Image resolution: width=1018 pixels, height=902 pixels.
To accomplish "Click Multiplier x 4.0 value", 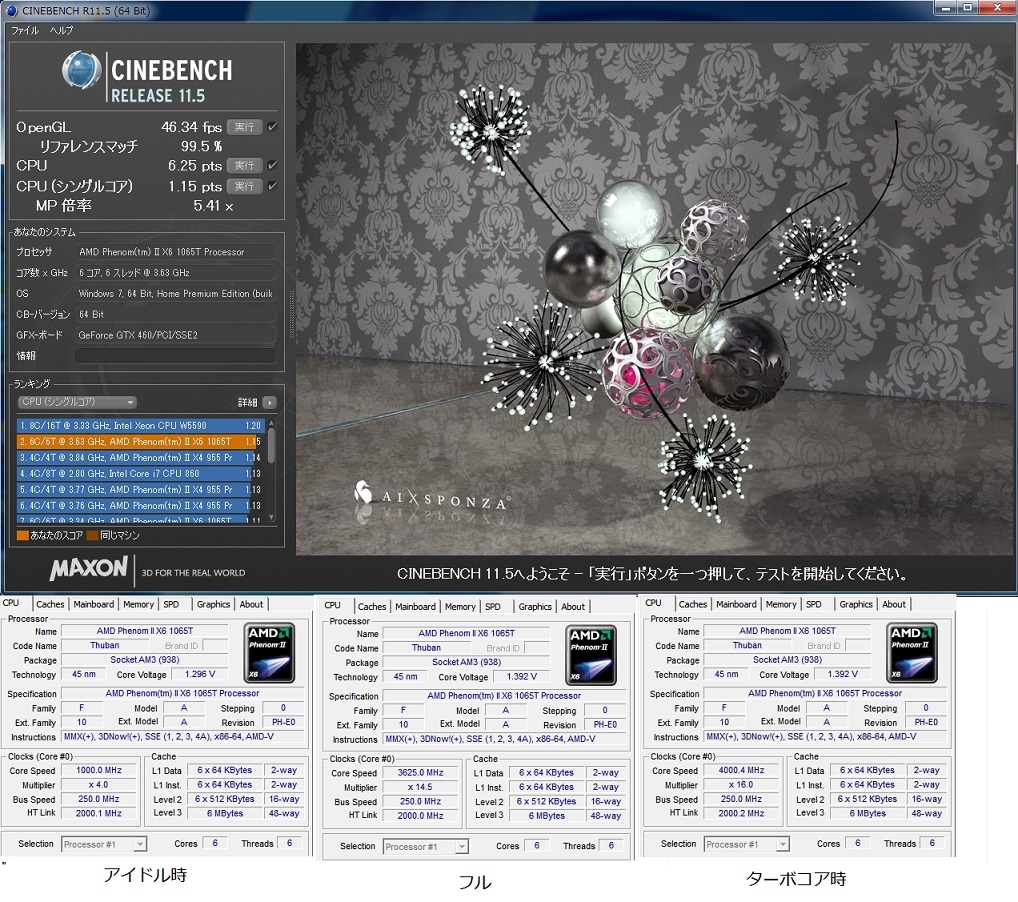I will (99, 784).
